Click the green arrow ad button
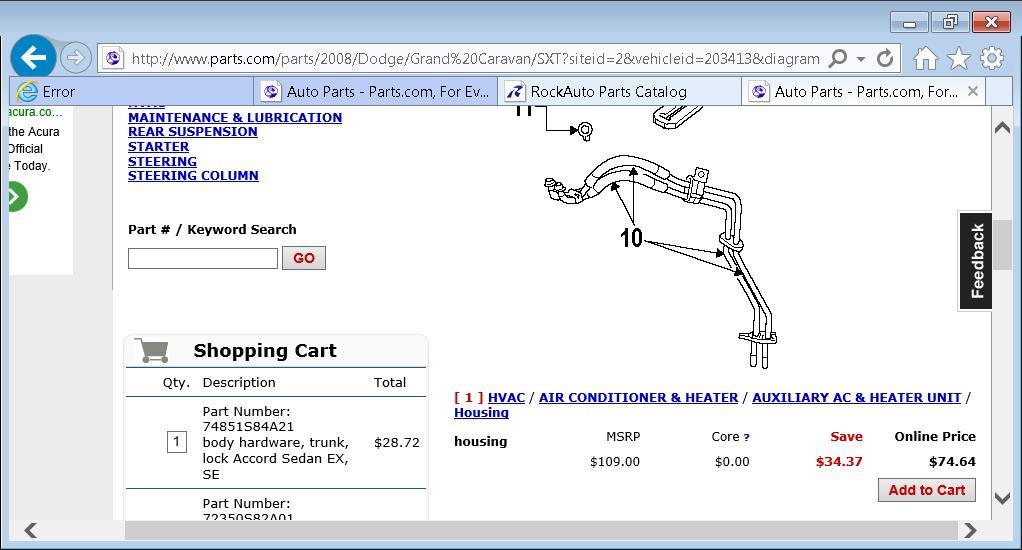 coord(16,197)
